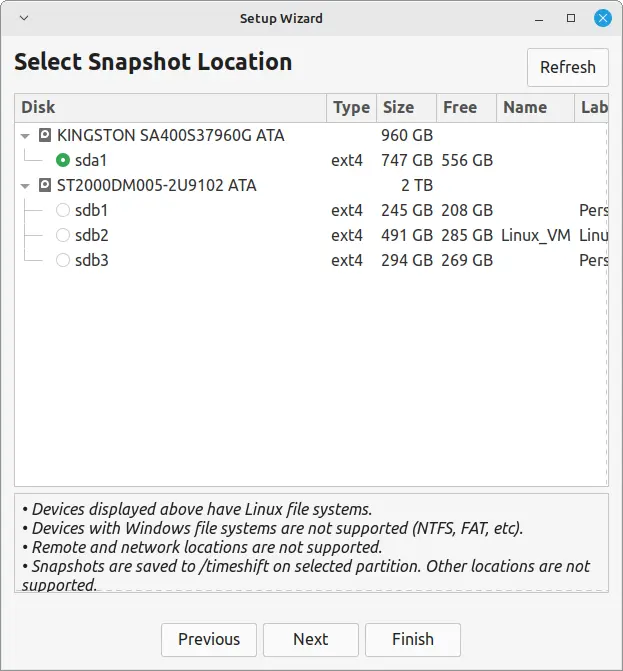
Task: Collapse the KINGSTON SA400S37960G disk tree
Action: coord(25,135)
